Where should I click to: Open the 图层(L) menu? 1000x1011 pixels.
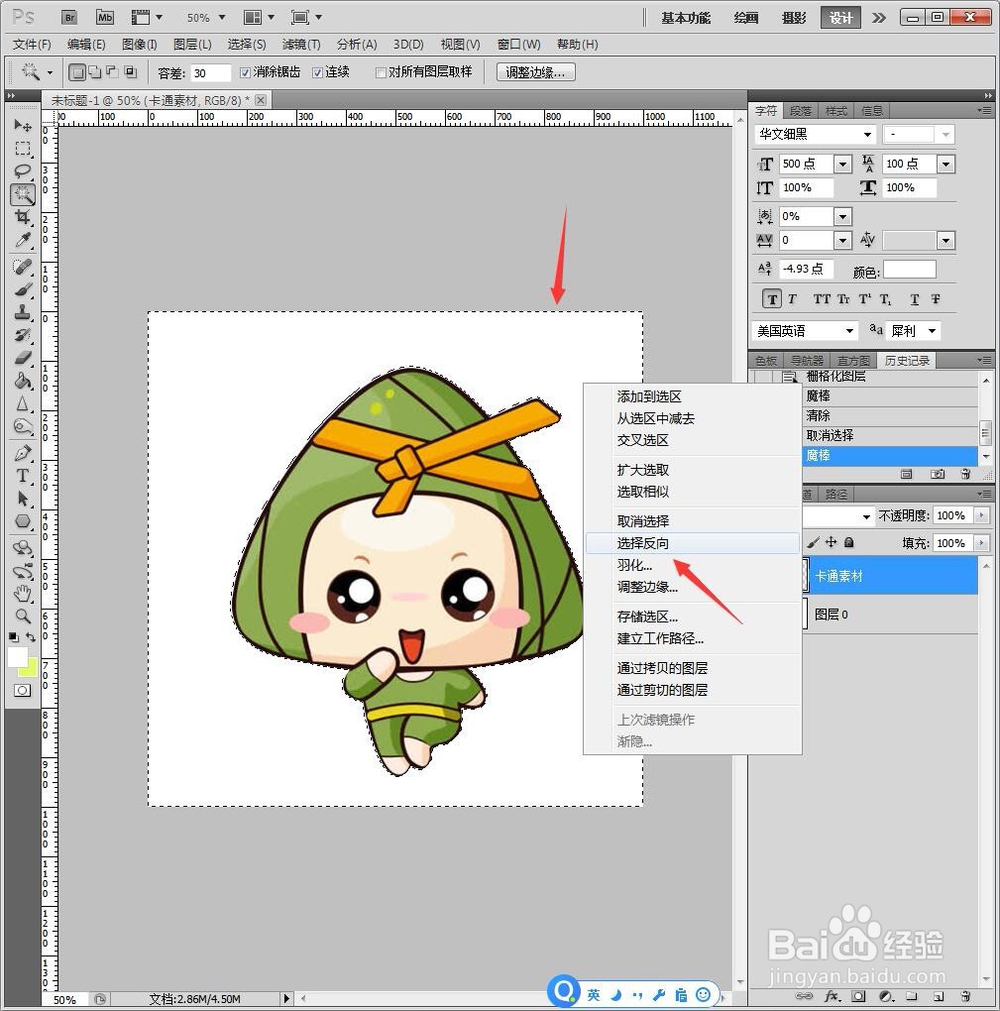coord(192,44)
